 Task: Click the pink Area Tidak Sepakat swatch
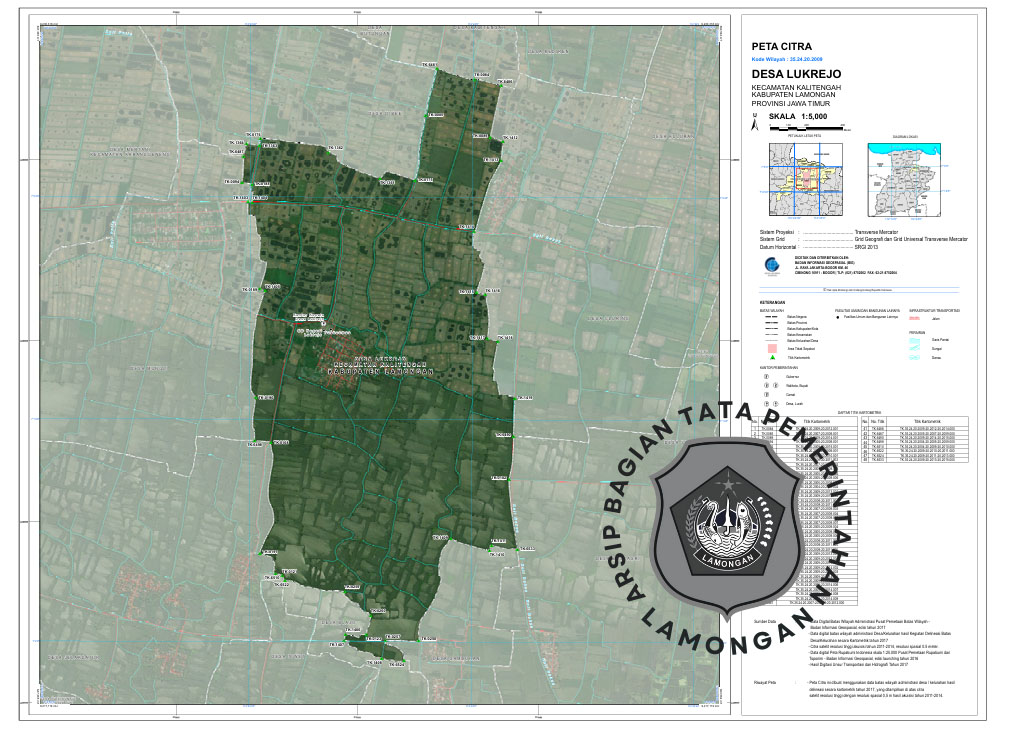pyautogui.click(x=772, y=347)
